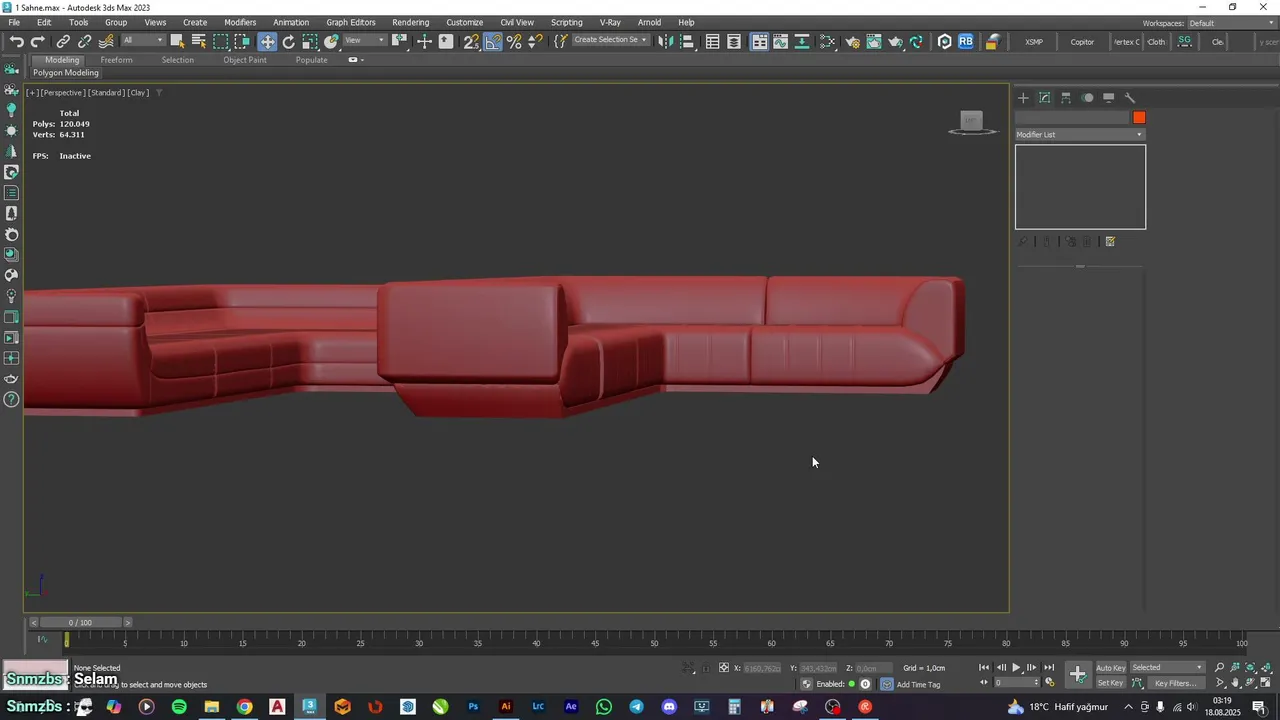Image resolution: width=1280 pixels, height=720 pixels.
Task: Toggle Percent Snap on the toolbar
Action: [x=514, y=41]
